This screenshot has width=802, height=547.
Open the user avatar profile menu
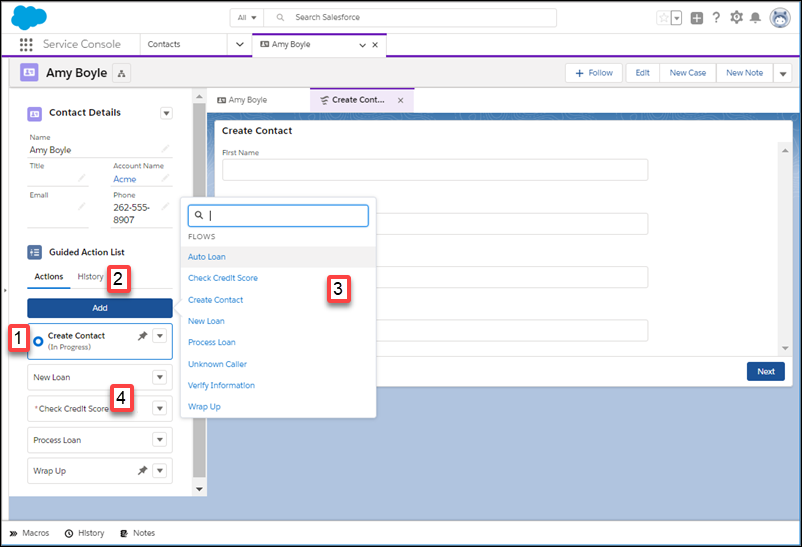[x=779, y=18]
